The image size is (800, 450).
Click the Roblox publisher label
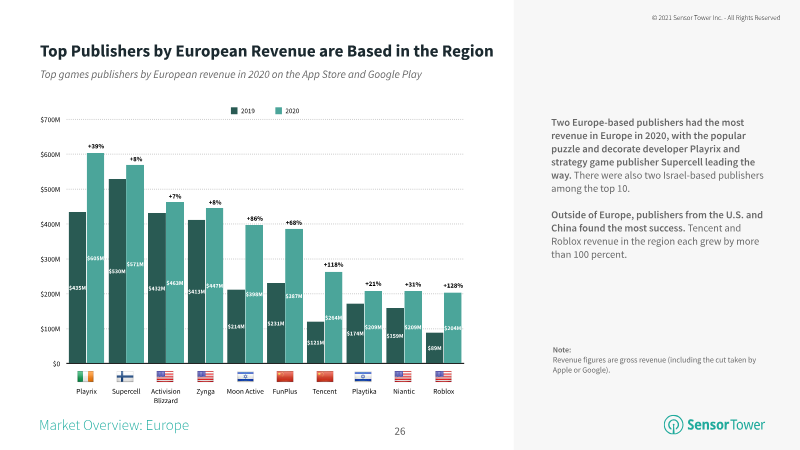pyautogui.click(x=443, y=391)
